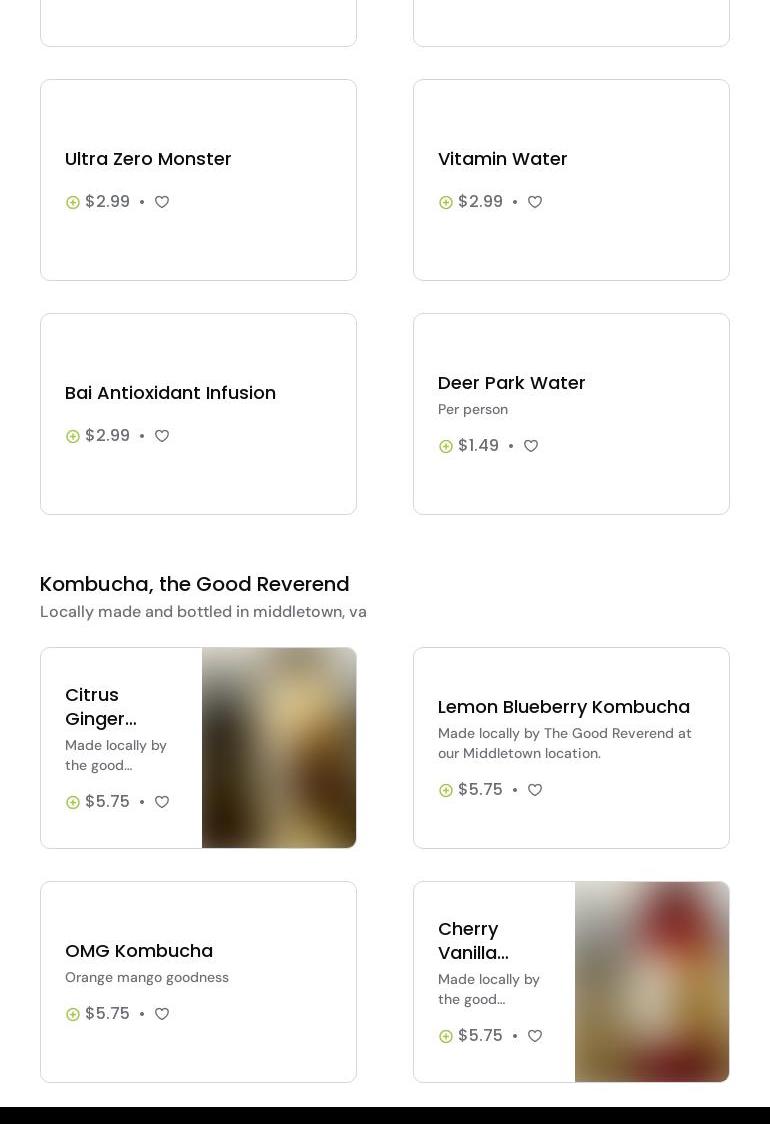Viewport: 770px width, 1124px height.
Task: Select the Kombucha, the Good Reverend heading
Action: tap(195, 584)
